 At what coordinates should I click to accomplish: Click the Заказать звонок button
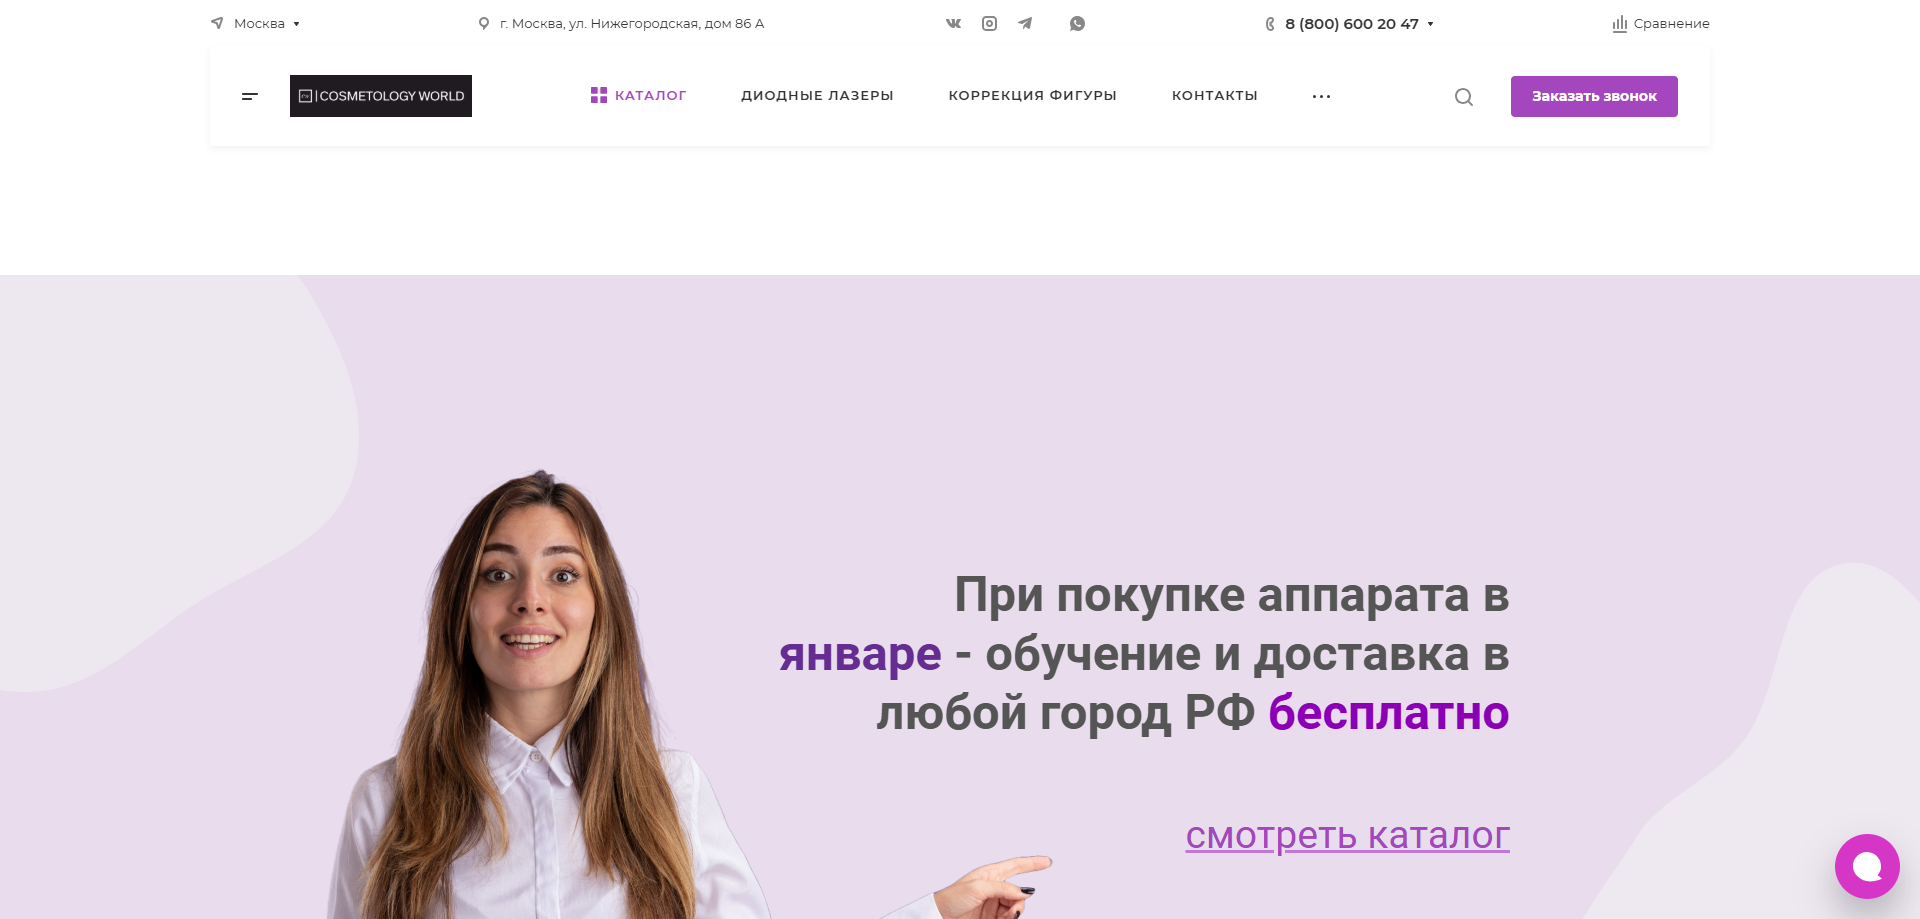[x=1594, y=96]
